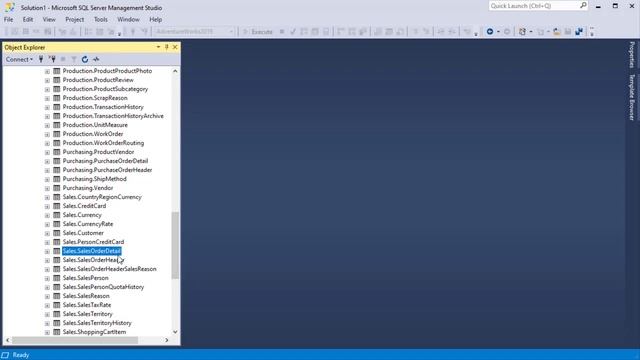Click the Open File folder icon in toolbar
This screenshot has height=360, width=640.
(557, 31)
